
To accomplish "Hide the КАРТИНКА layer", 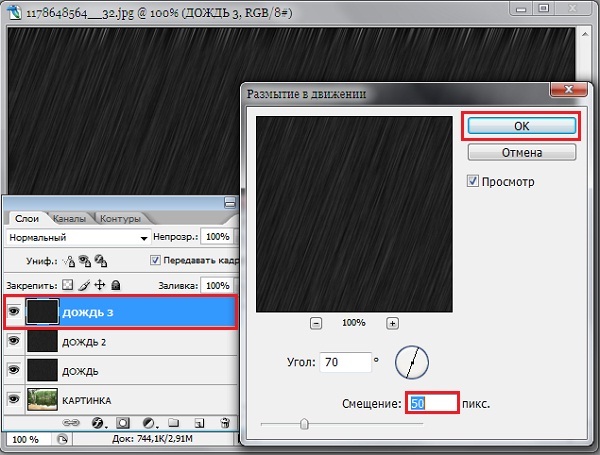I will pos(14,399).
